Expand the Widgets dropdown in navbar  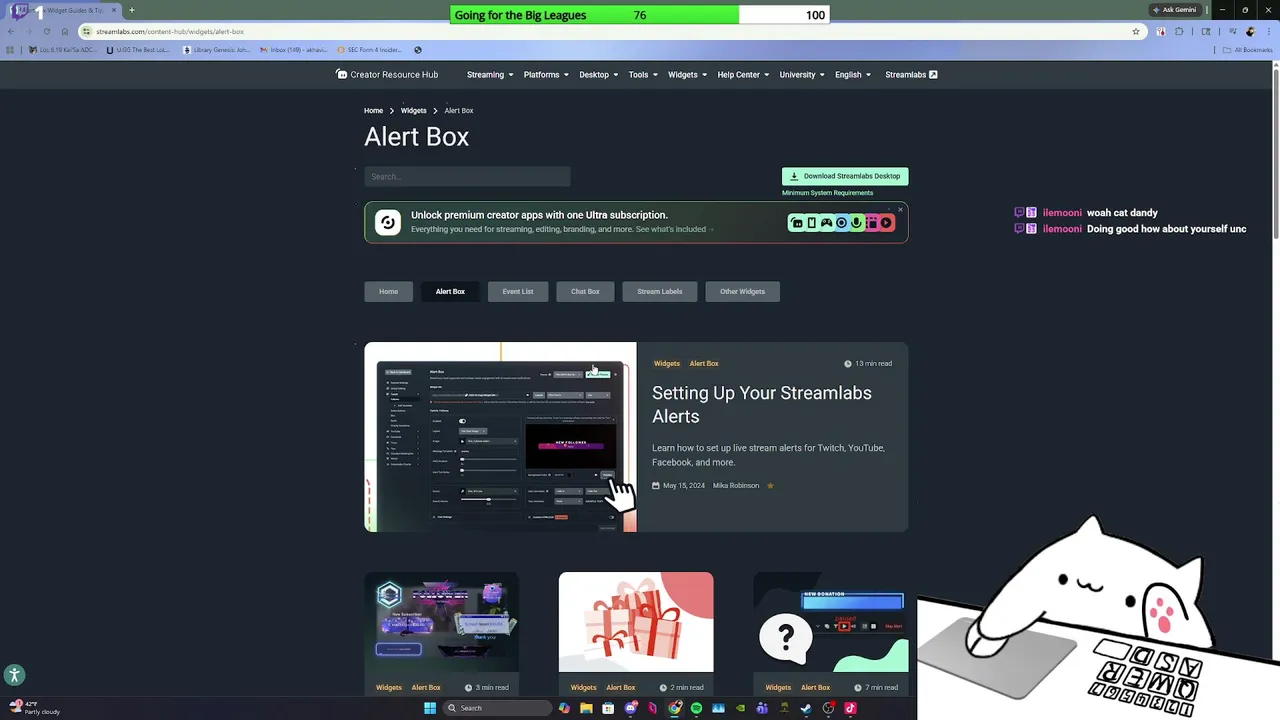[x=687, y=74]
